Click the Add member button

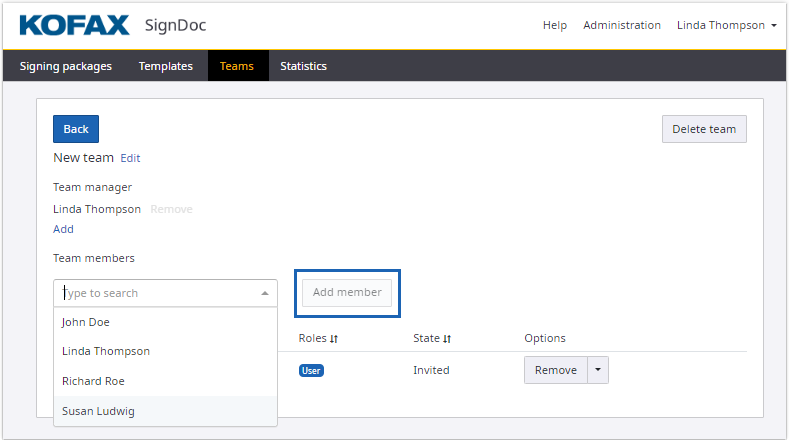(347, 292)
